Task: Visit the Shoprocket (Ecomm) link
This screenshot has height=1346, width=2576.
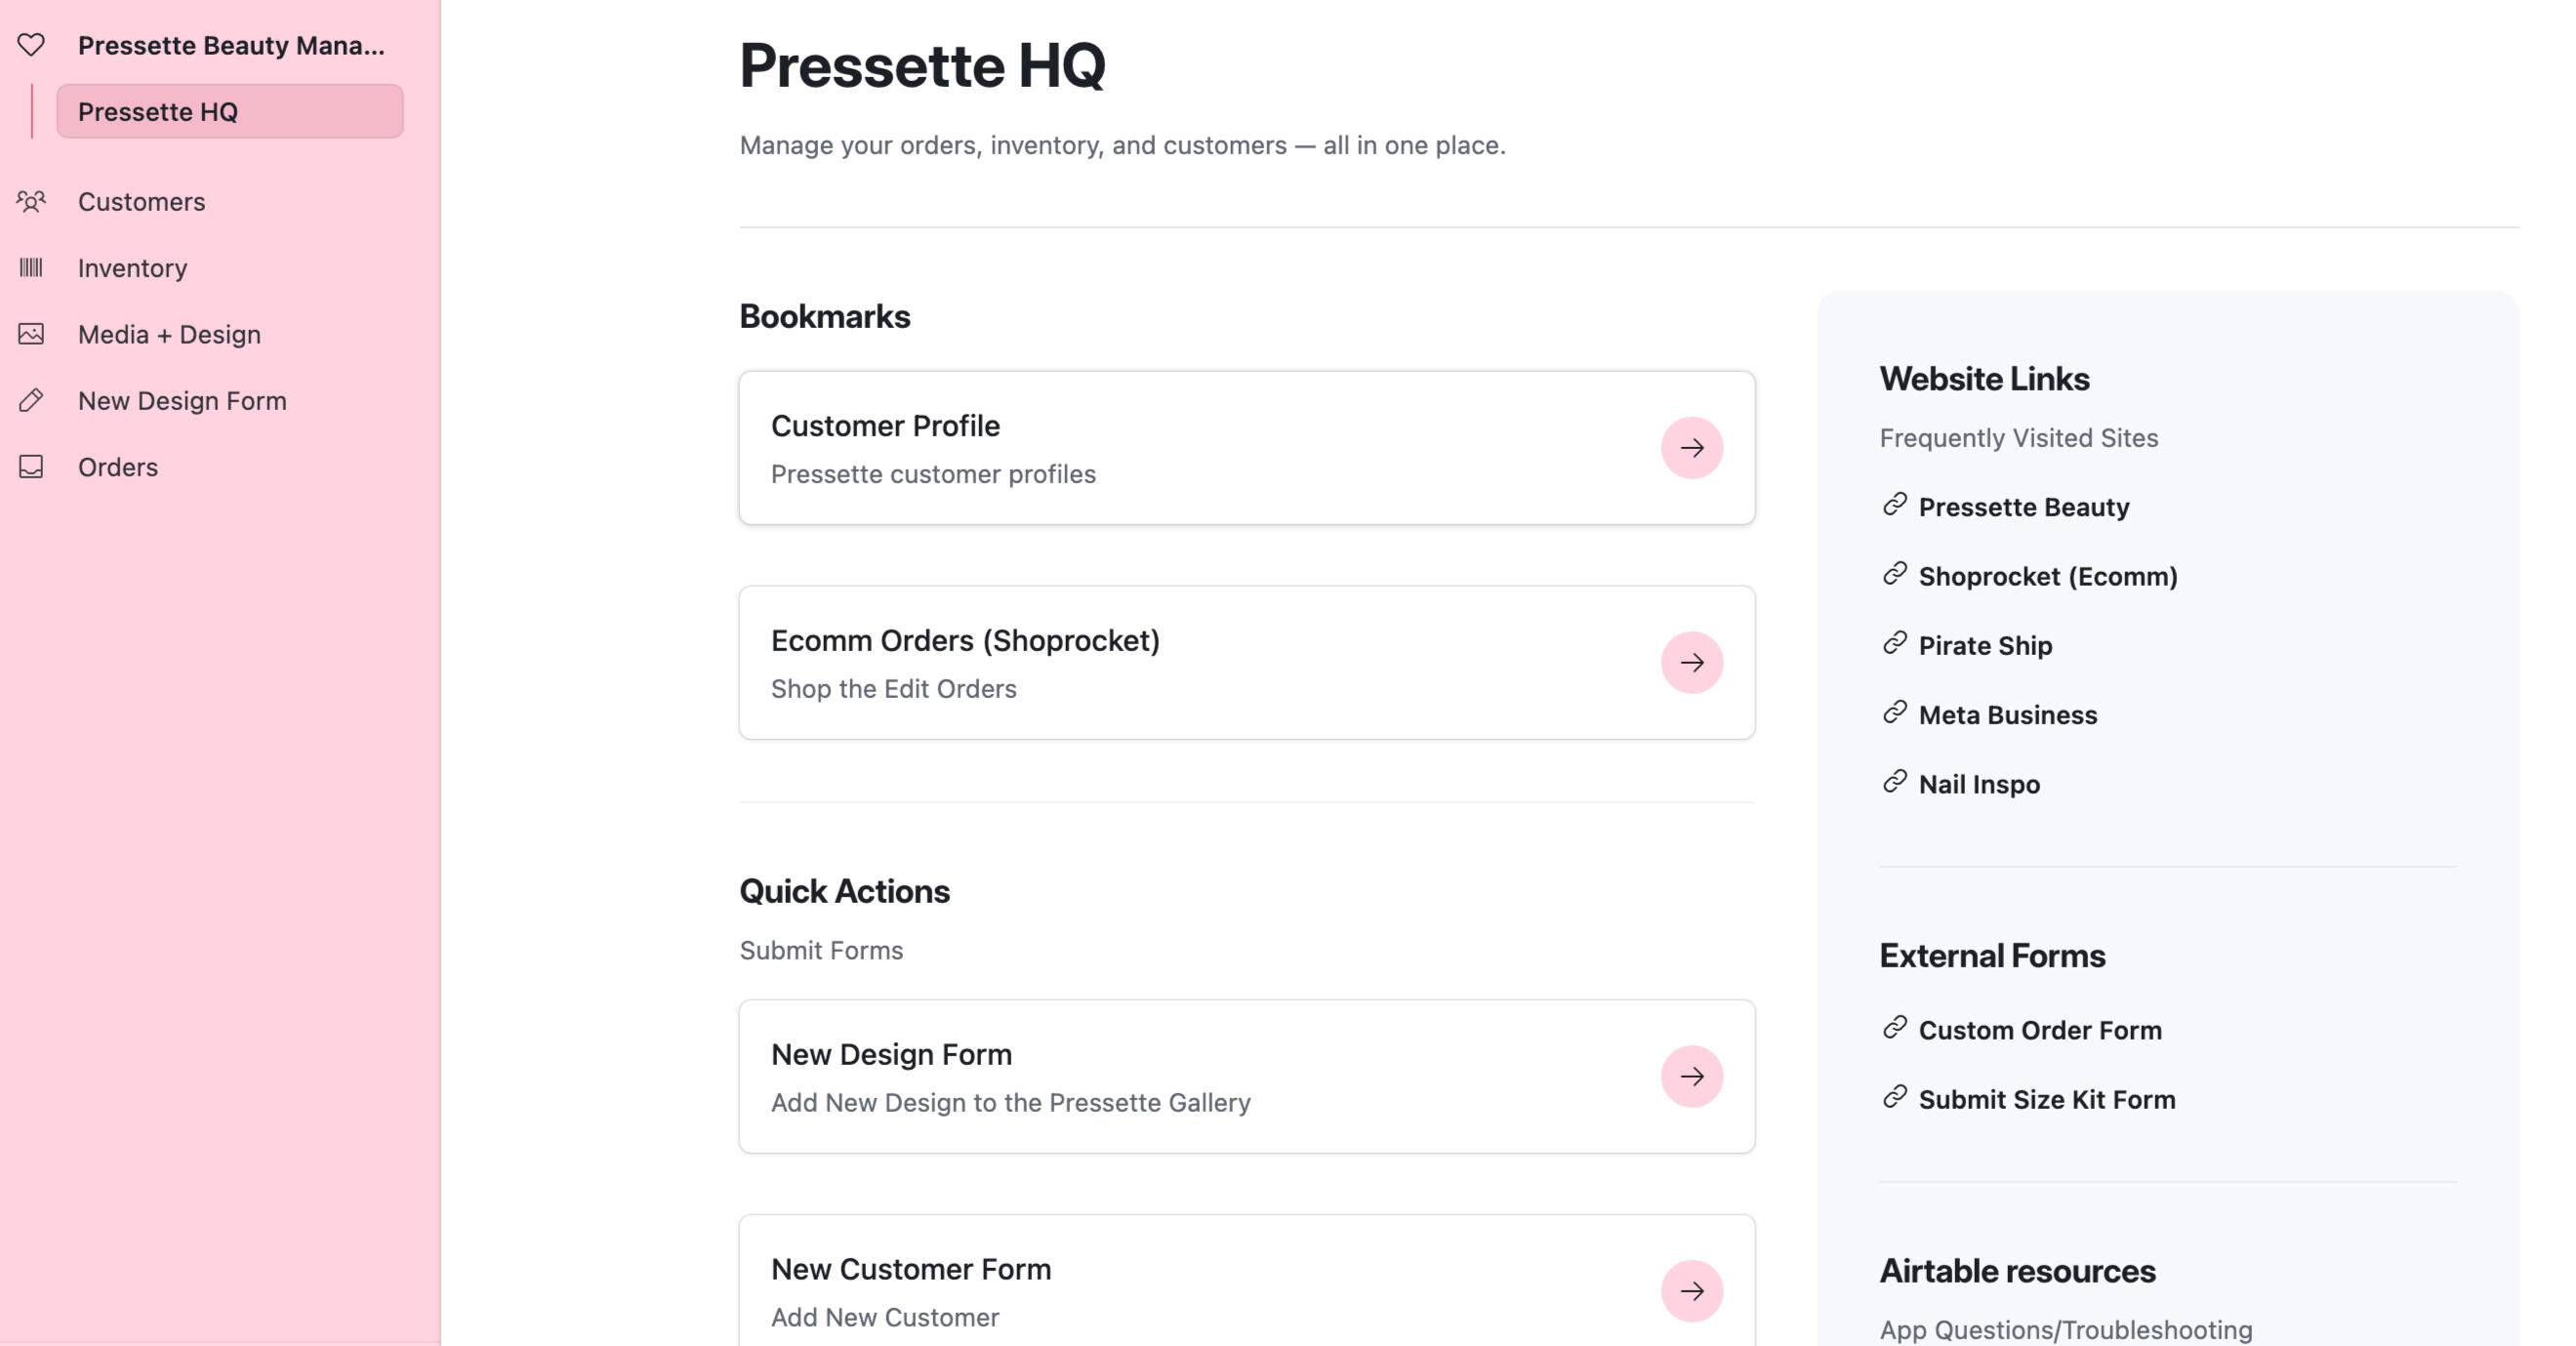Action: 2047,576
